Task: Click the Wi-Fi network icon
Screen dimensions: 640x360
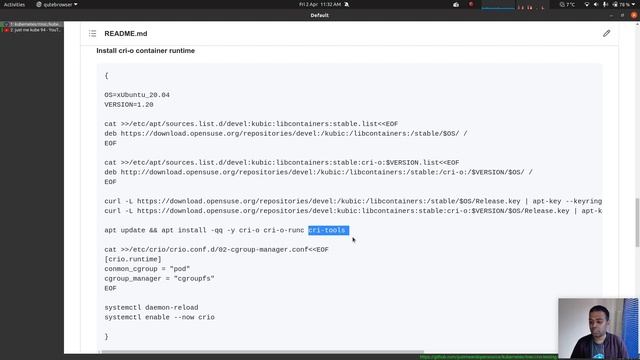Action: (587, 4)
